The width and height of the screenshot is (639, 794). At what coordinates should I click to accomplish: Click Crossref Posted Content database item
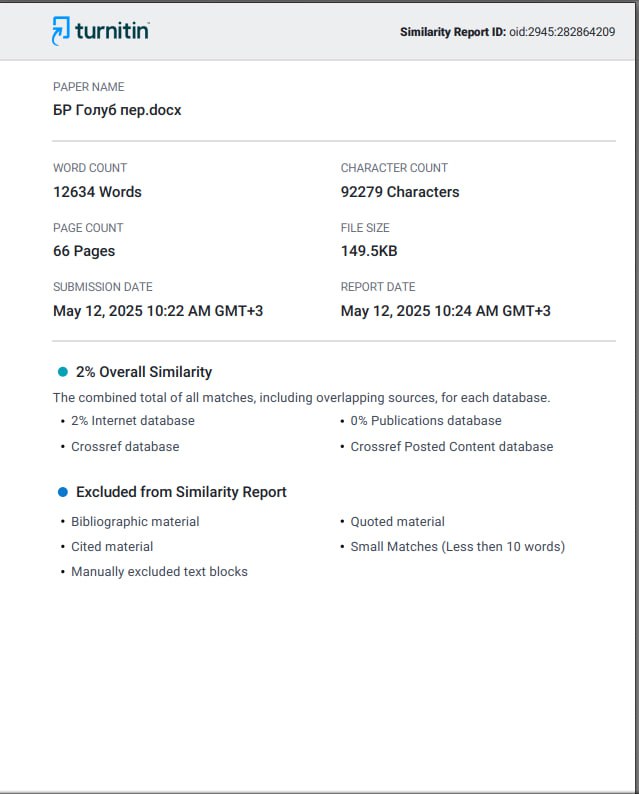(x=452, y=447)
